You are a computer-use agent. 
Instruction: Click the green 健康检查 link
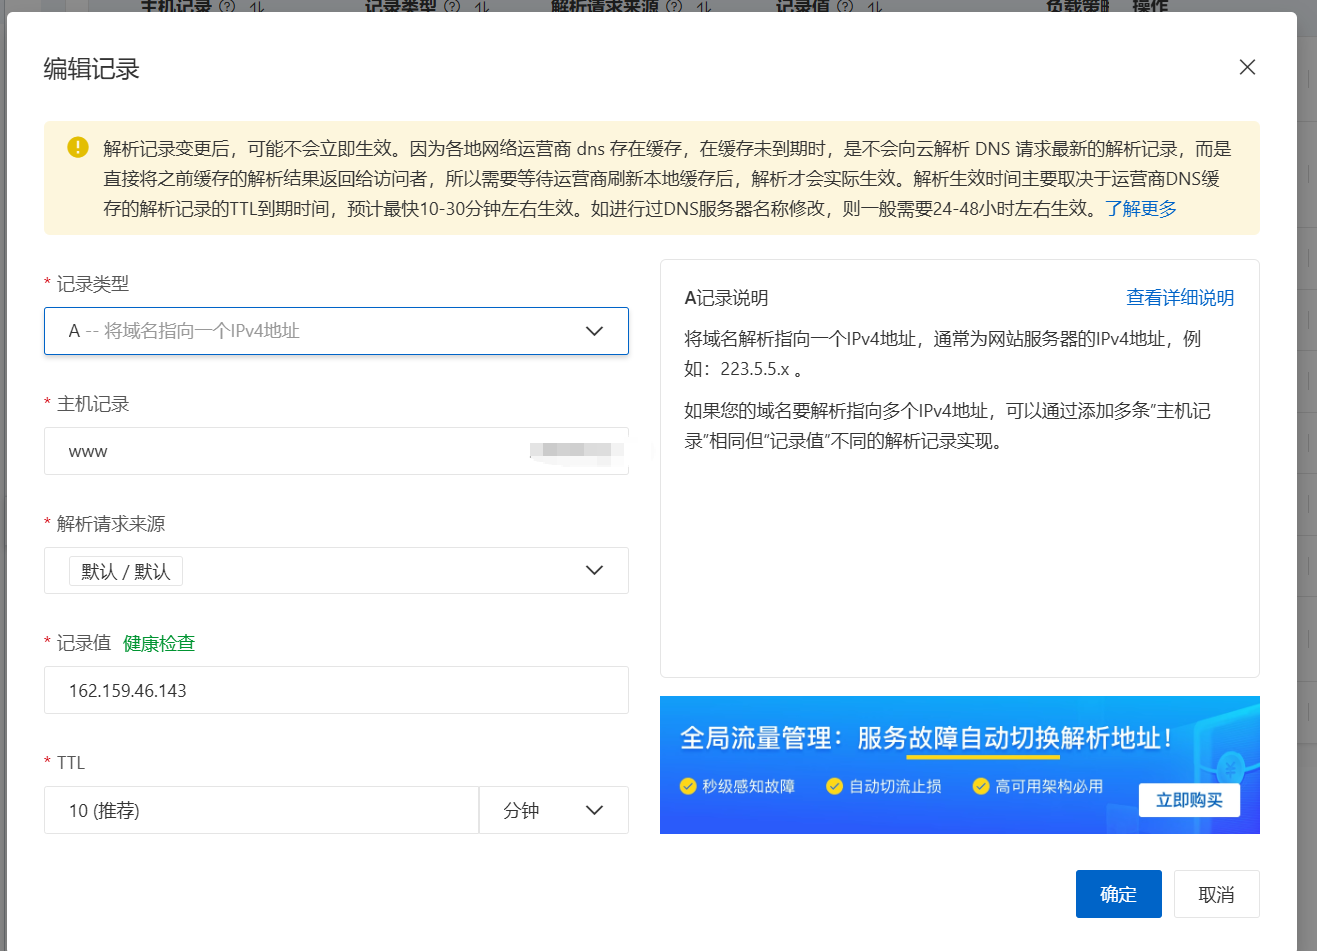(x=158, y=643)
